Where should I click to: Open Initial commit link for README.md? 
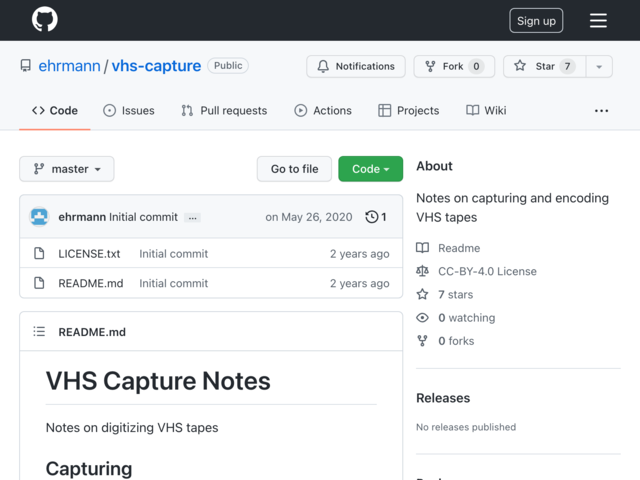coord(173,283)
